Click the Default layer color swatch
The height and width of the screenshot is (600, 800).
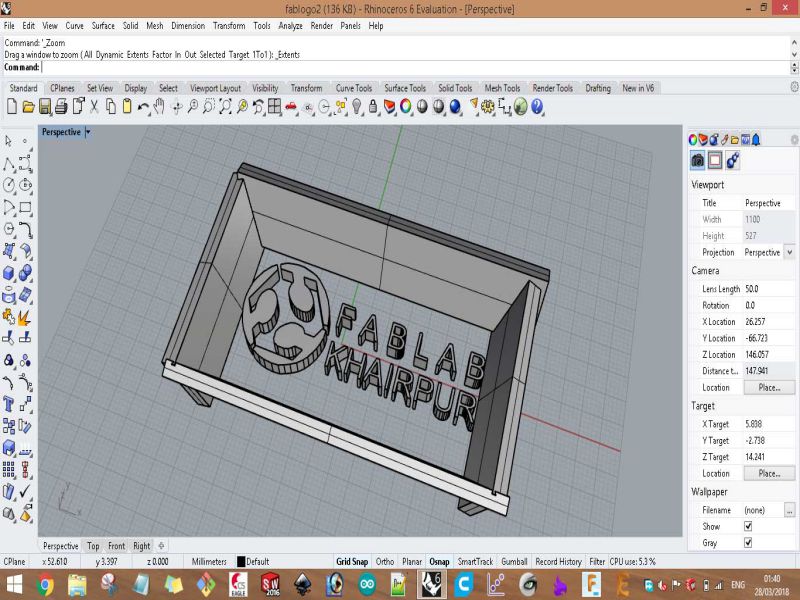pyautogui.click(x=241, y=562)
